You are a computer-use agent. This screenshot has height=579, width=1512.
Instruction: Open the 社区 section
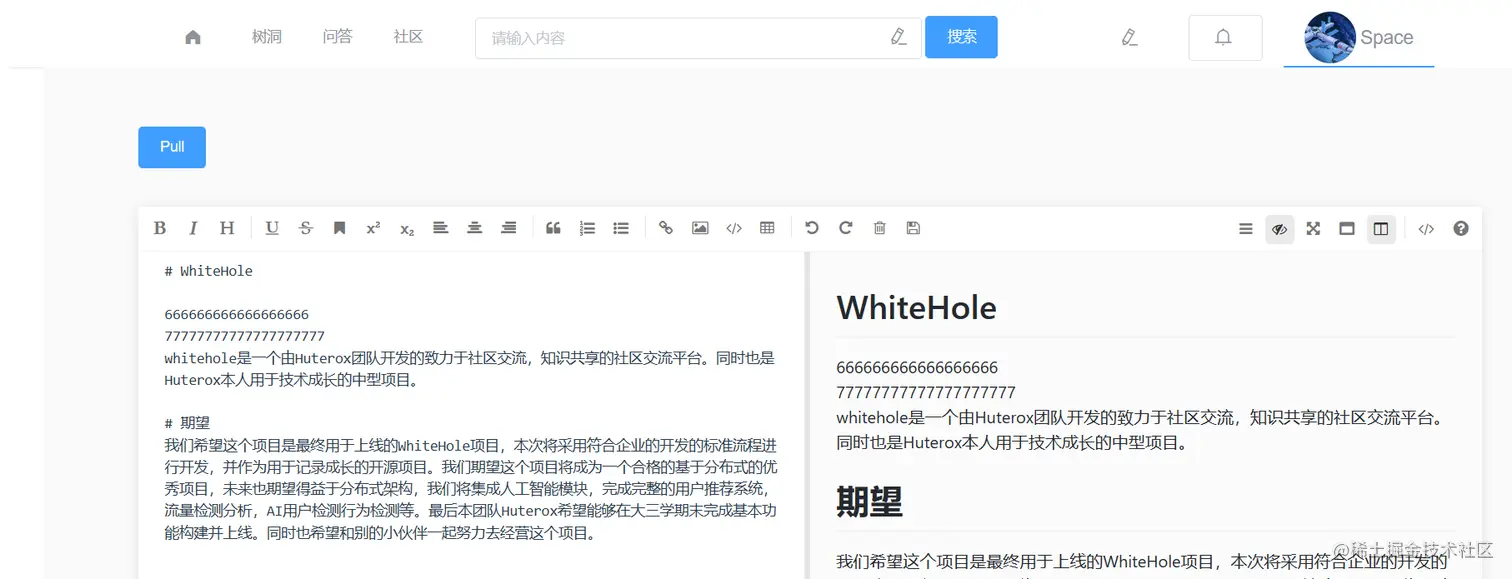(407, 37)
